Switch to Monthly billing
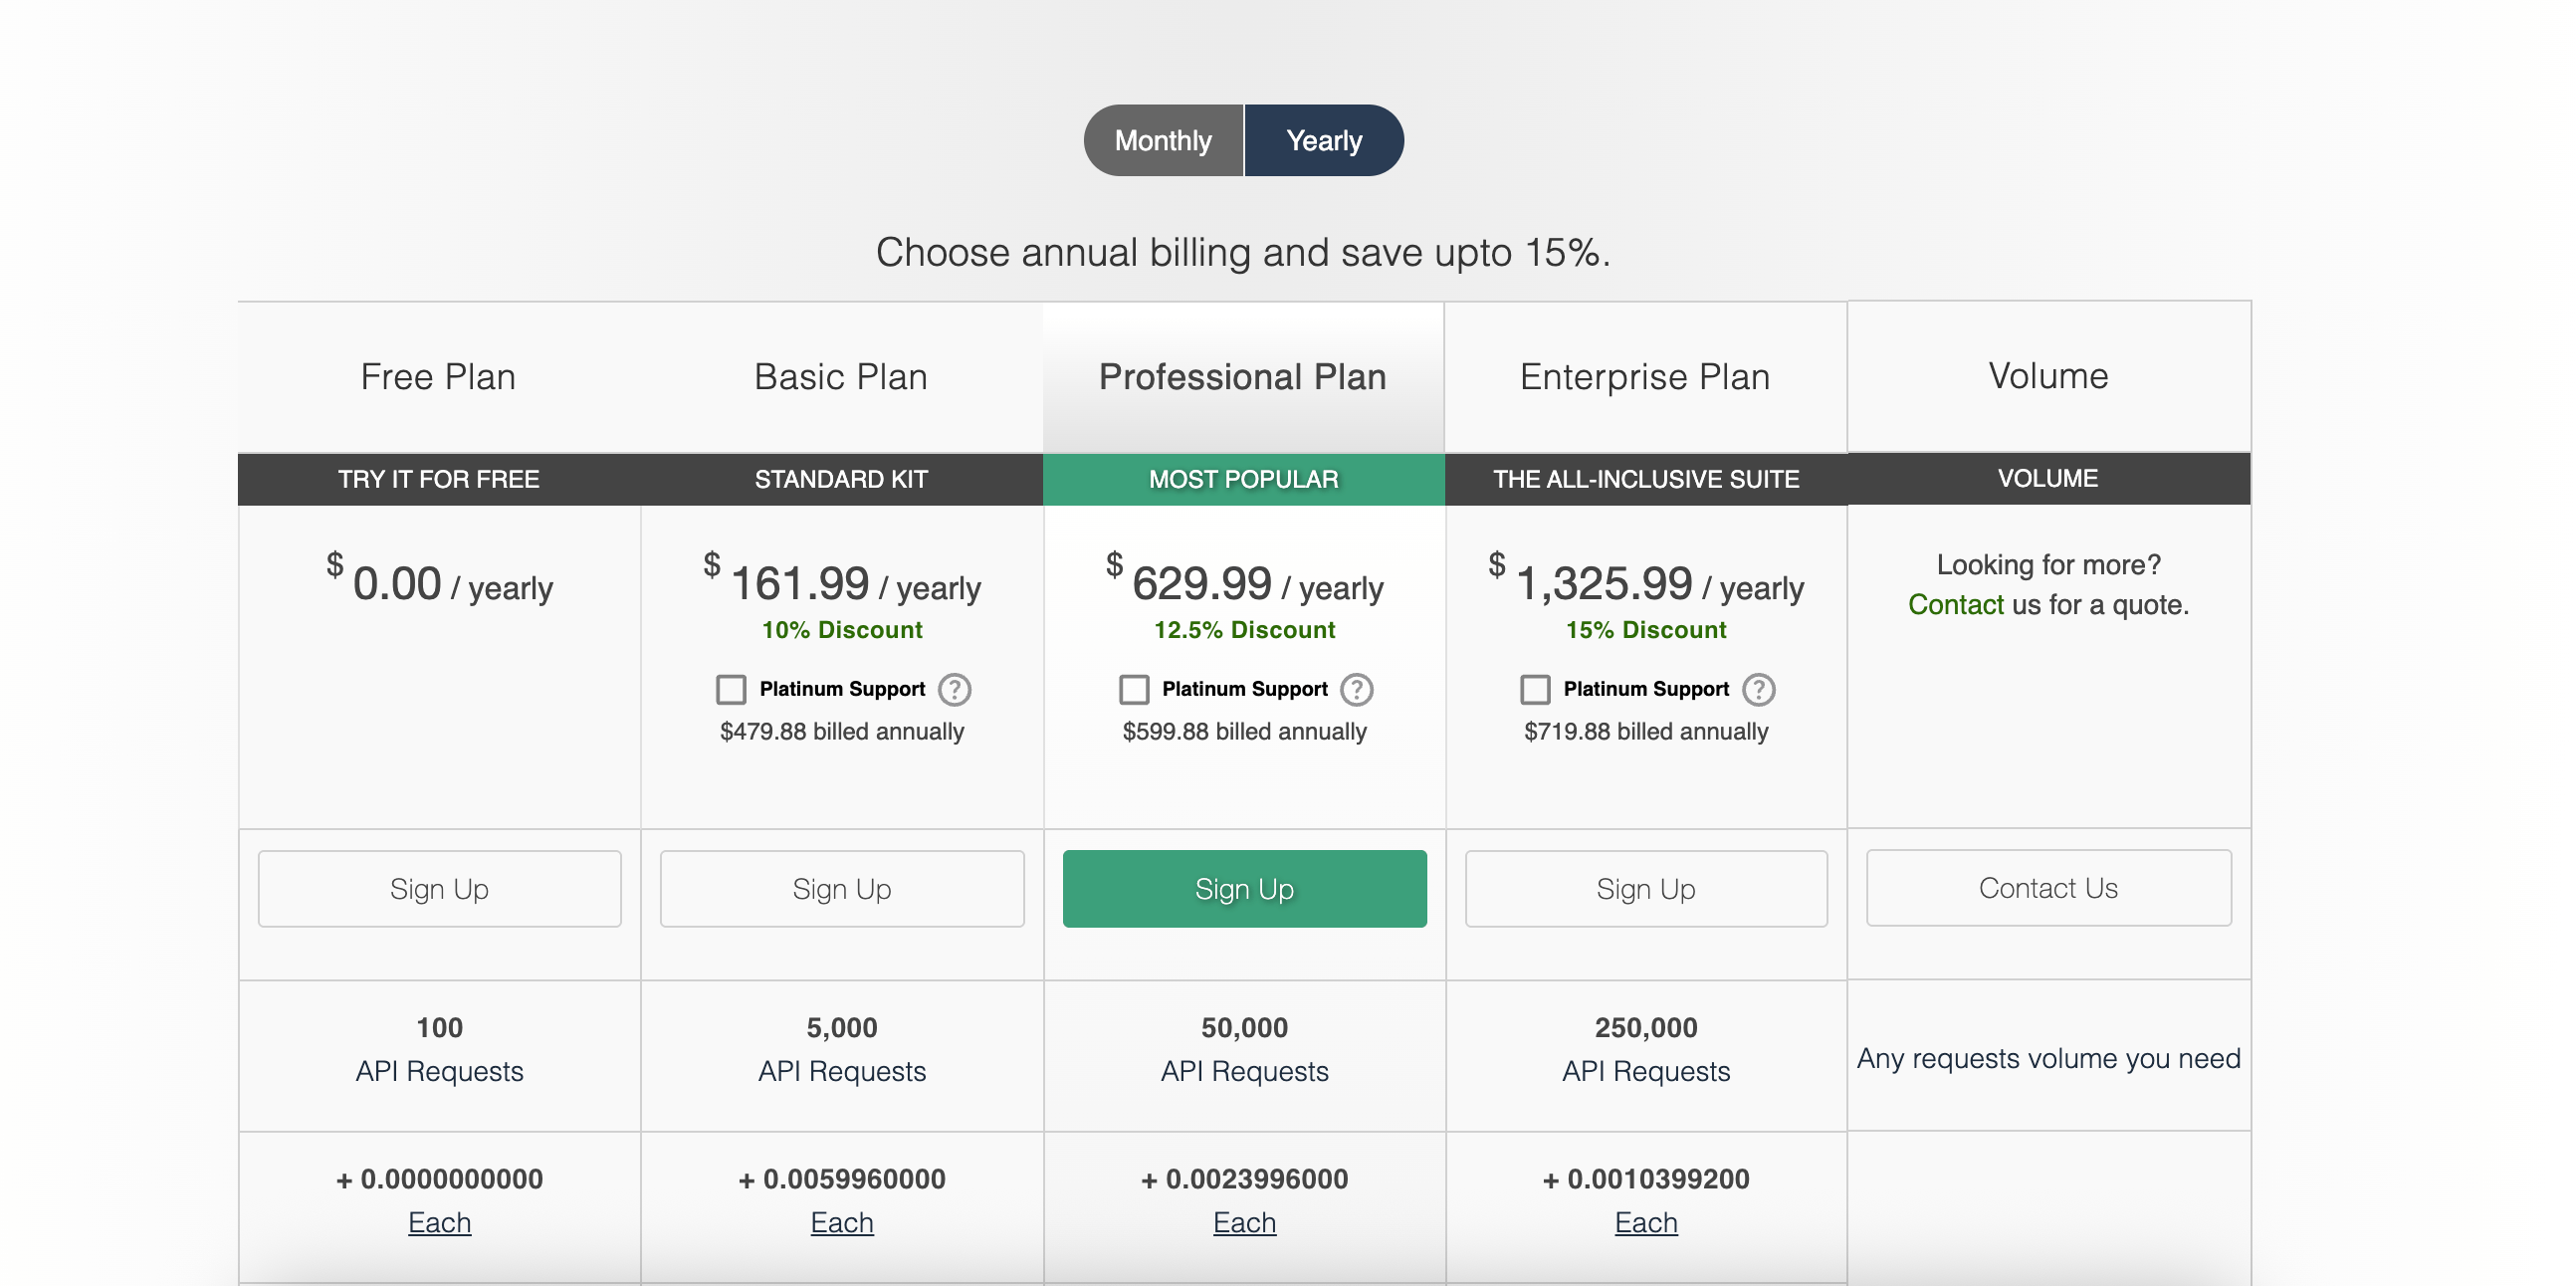Screen dimensions: 2576x1286 (1163, 141)
